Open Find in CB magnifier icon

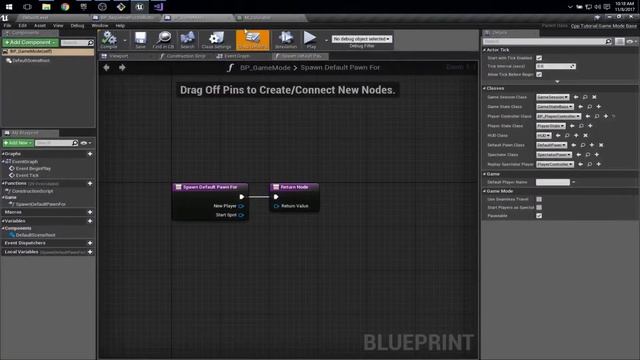pyautogui.click(x=163, y=40)
